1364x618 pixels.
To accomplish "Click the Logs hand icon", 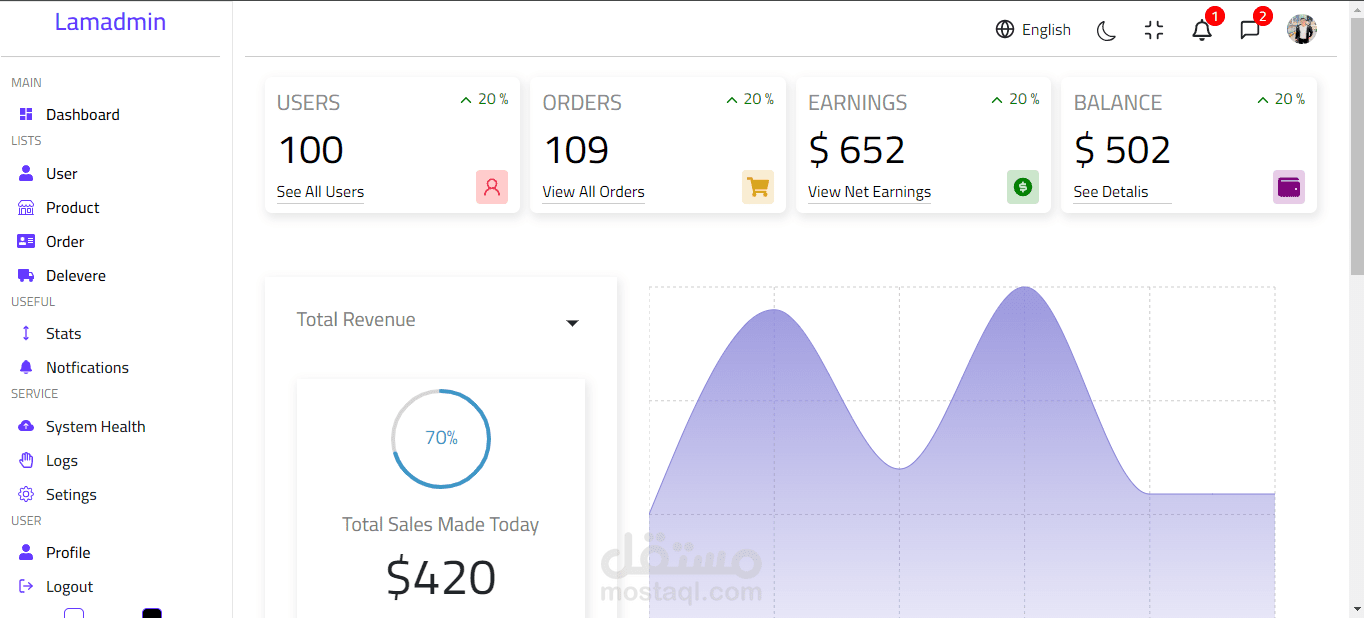I will (26, 460).
